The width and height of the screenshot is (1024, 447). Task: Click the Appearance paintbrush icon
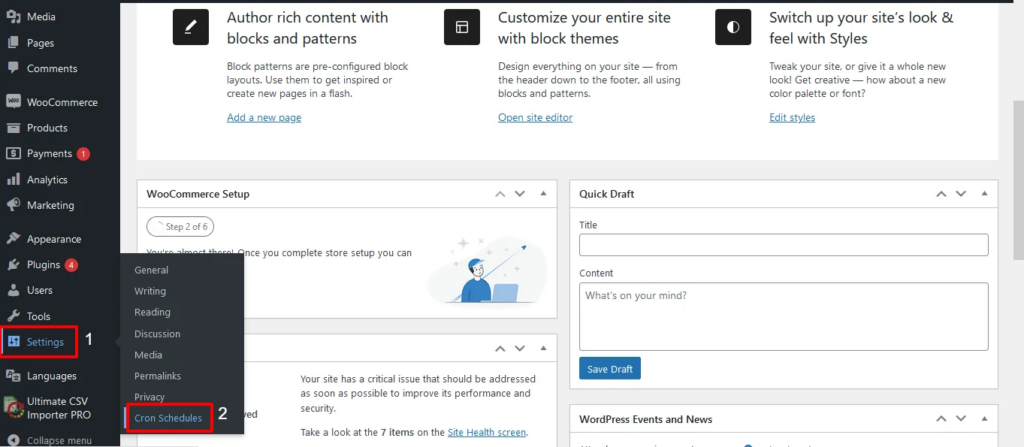click(x=13, y=239)
